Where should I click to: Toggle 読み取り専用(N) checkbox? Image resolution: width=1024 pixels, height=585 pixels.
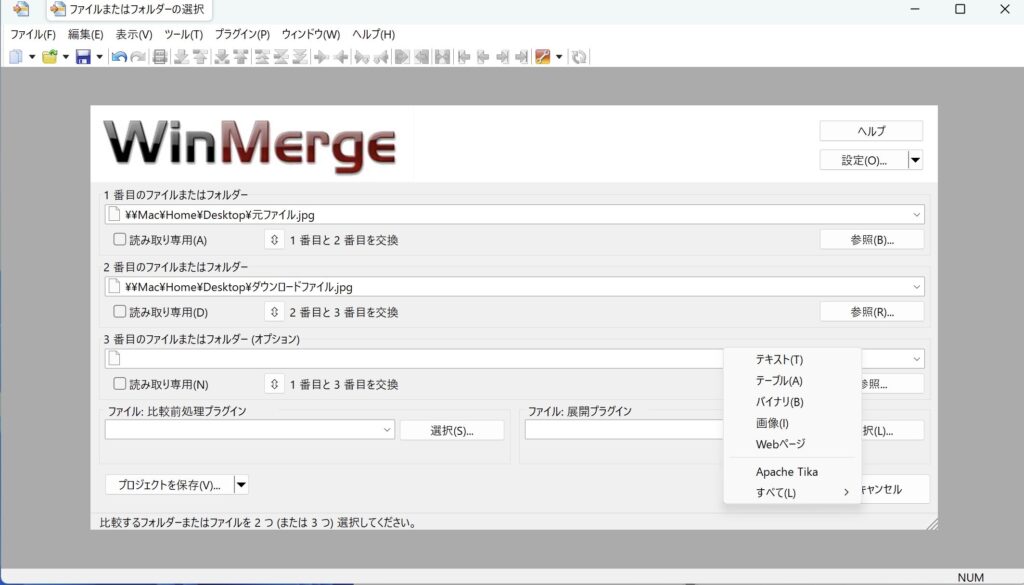tap(120, 384)
